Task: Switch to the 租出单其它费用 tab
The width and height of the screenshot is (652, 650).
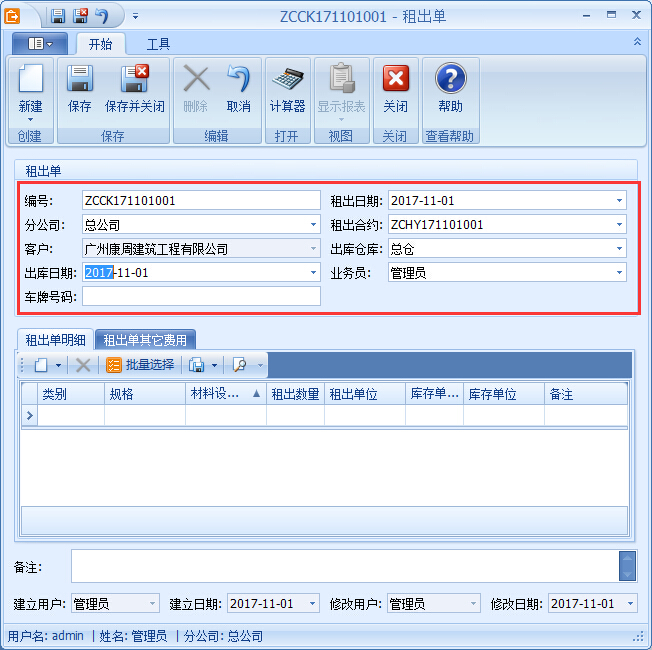Action: (x=145, y=340)
